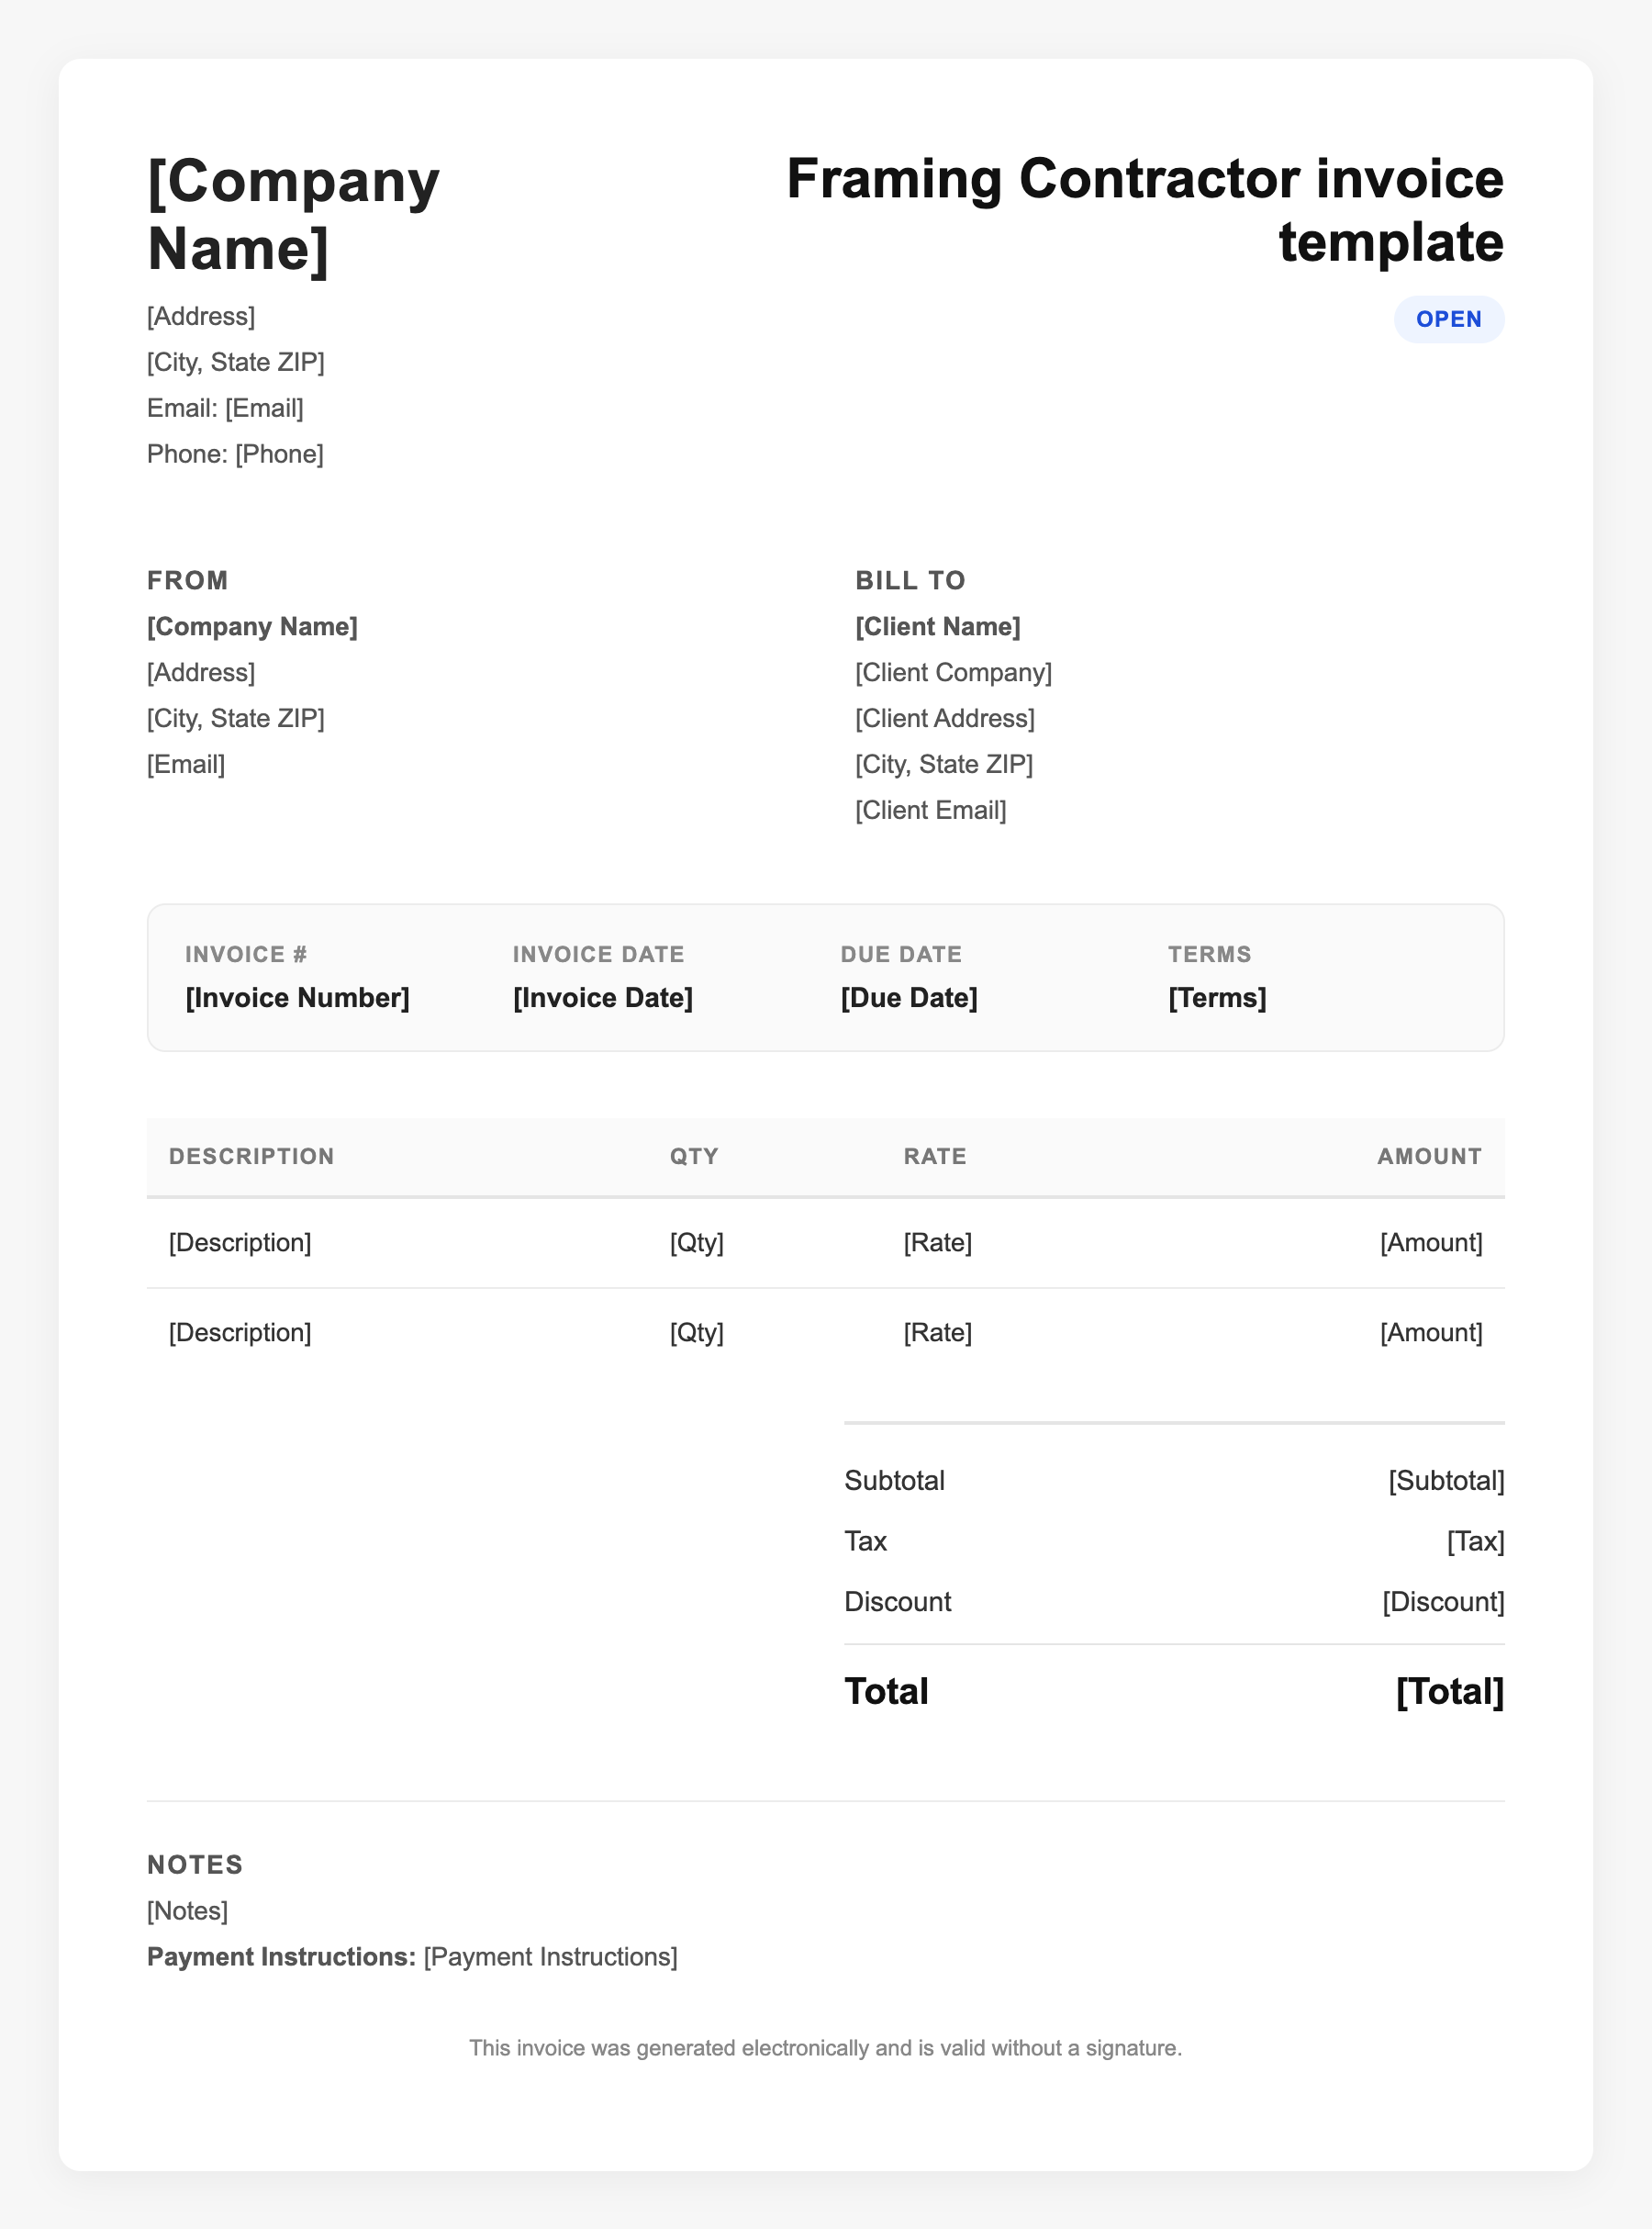This screenshot has width=1652, height=2229.
Task: Click the Invoice Date value field
Action: 602,998
